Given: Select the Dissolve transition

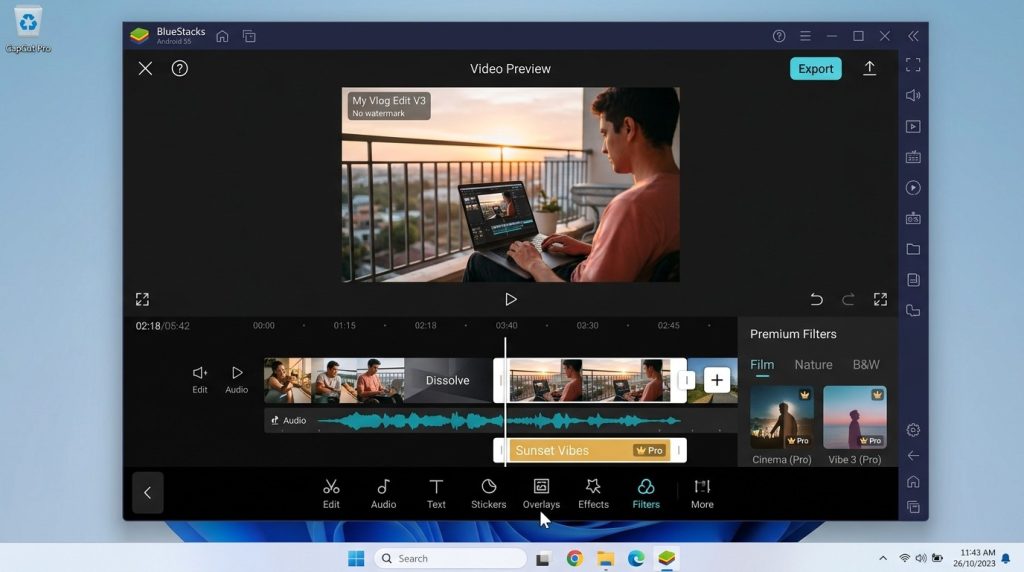Looking at the screenshot, I should click(x=448, y=380).
